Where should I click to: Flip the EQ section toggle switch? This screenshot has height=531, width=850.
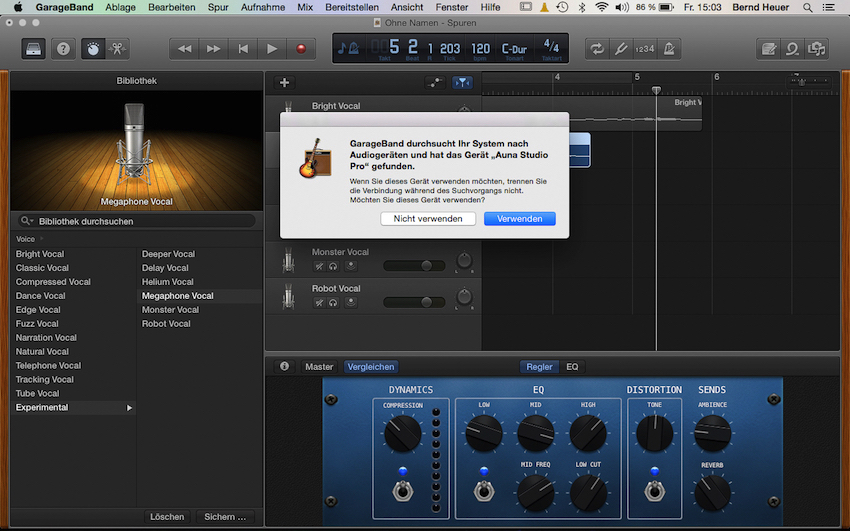(484, 491)
